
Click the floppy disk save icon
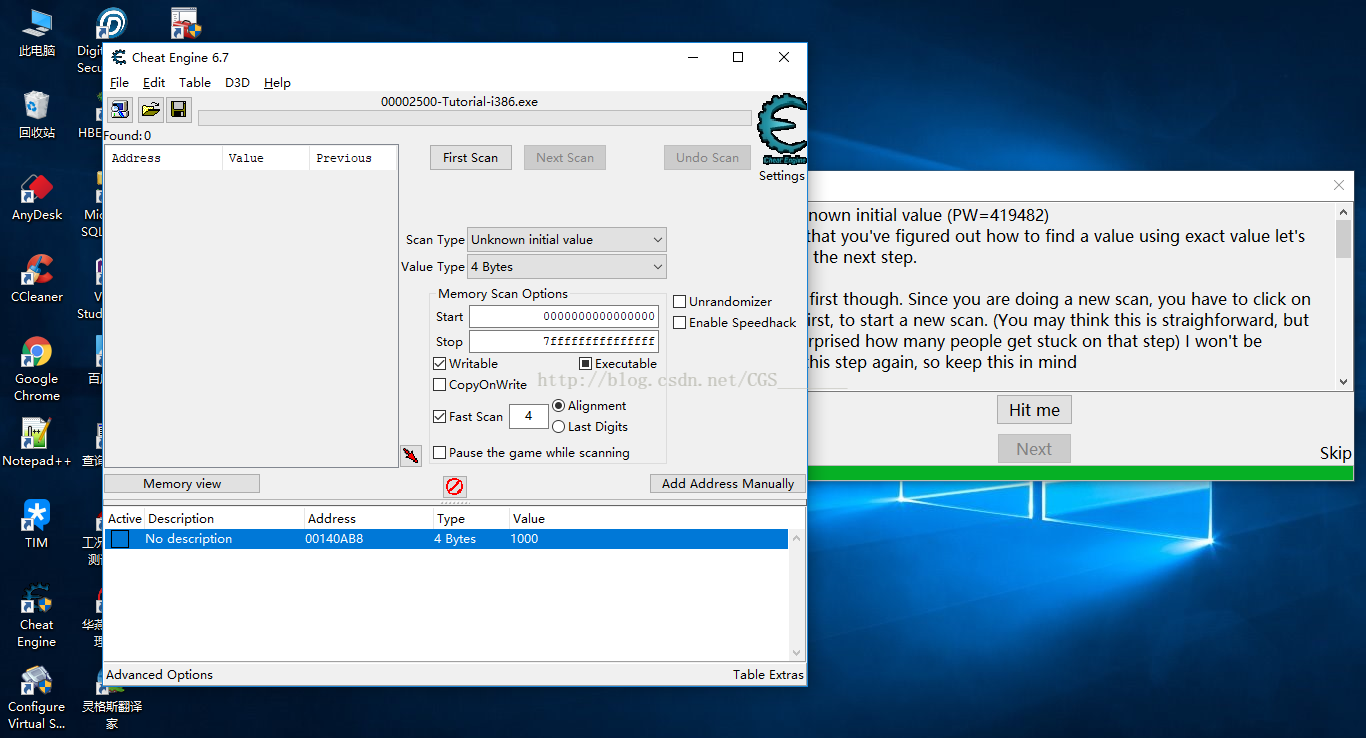tap(178, 110)
